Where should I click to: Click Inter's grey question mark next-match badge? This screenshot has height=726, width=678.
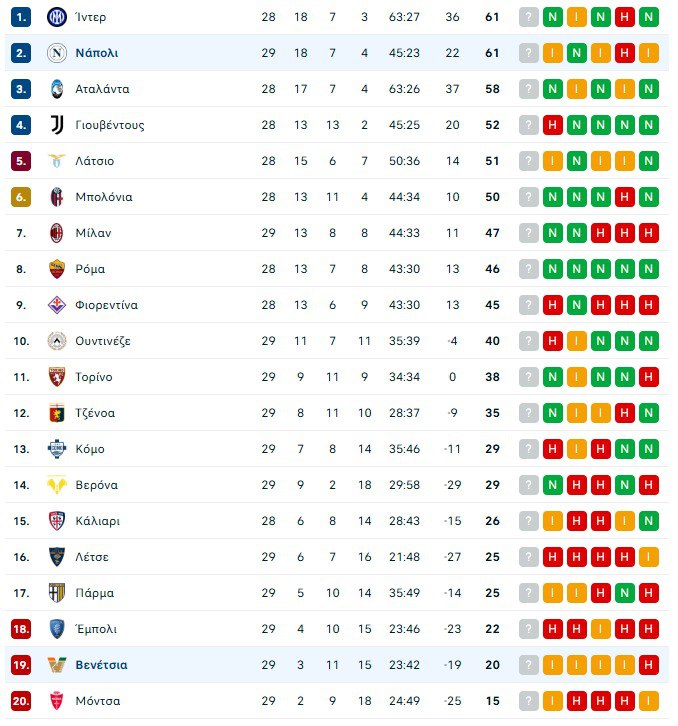[x=529, y=17]
